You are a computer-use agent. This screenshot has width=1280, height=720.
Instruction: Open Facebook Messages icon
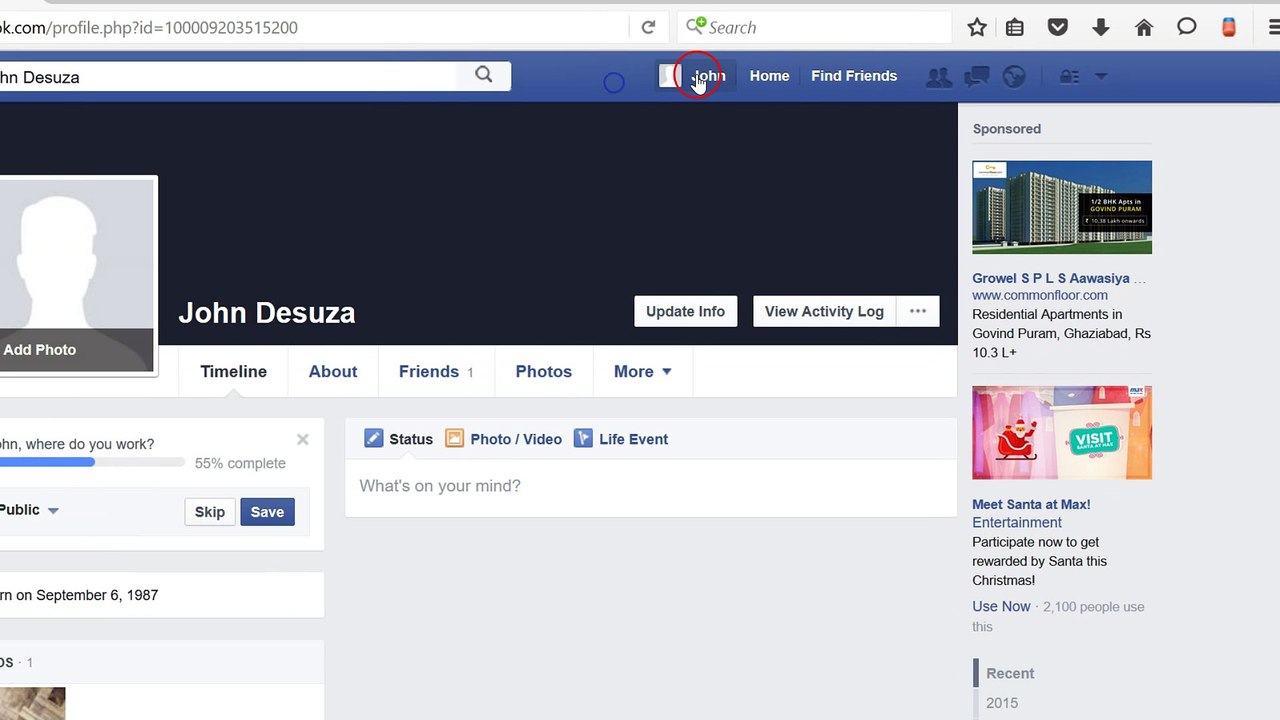[977, 76]
